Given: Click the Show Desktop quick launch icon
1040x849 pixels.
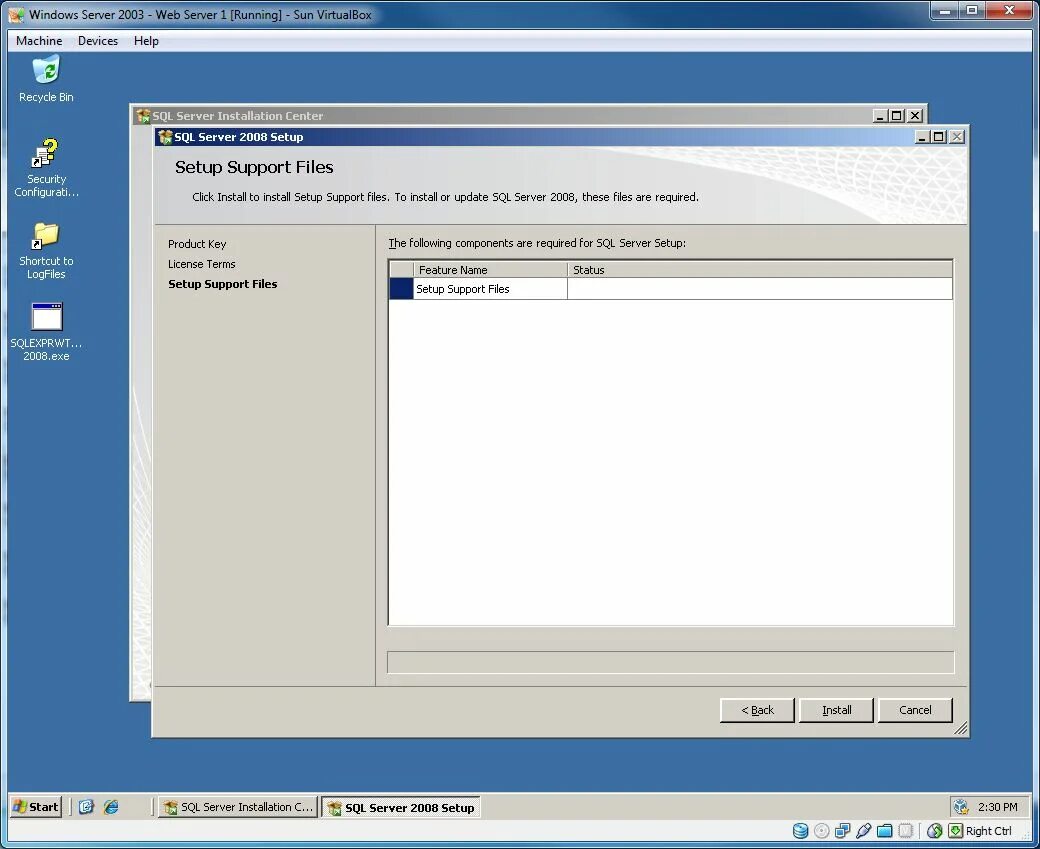Looking at the screenshot, I should coord(86,807).
